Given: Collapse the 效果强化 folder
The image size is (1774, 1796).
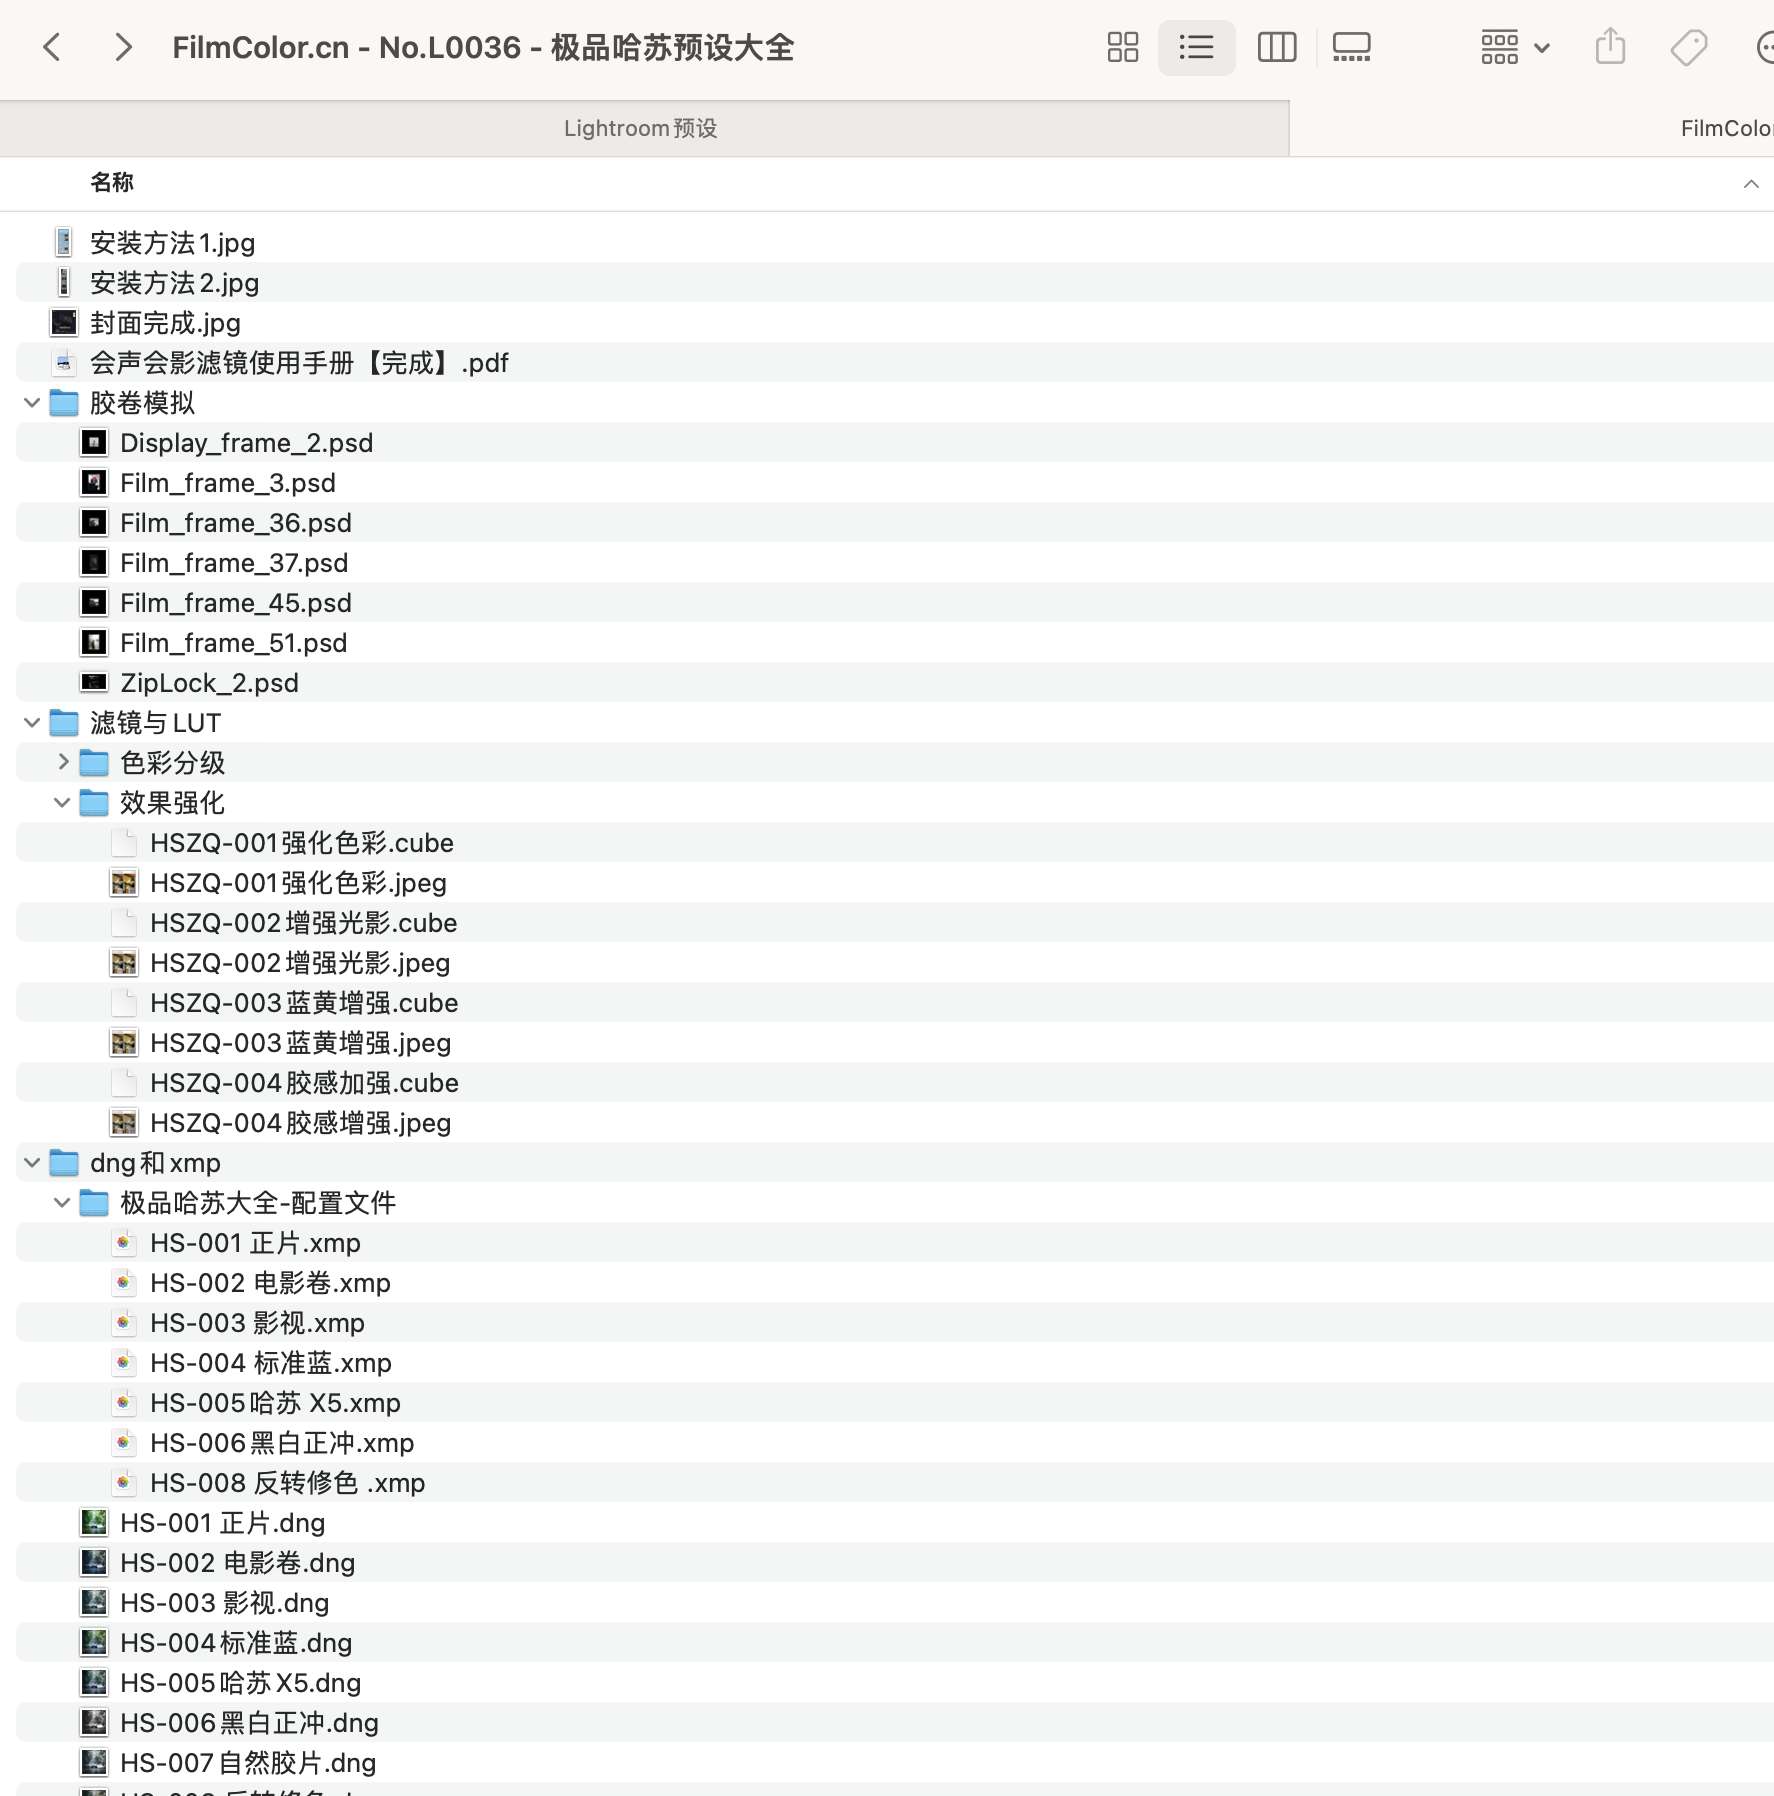Looking at the screenshot, I should coord(62,803).
